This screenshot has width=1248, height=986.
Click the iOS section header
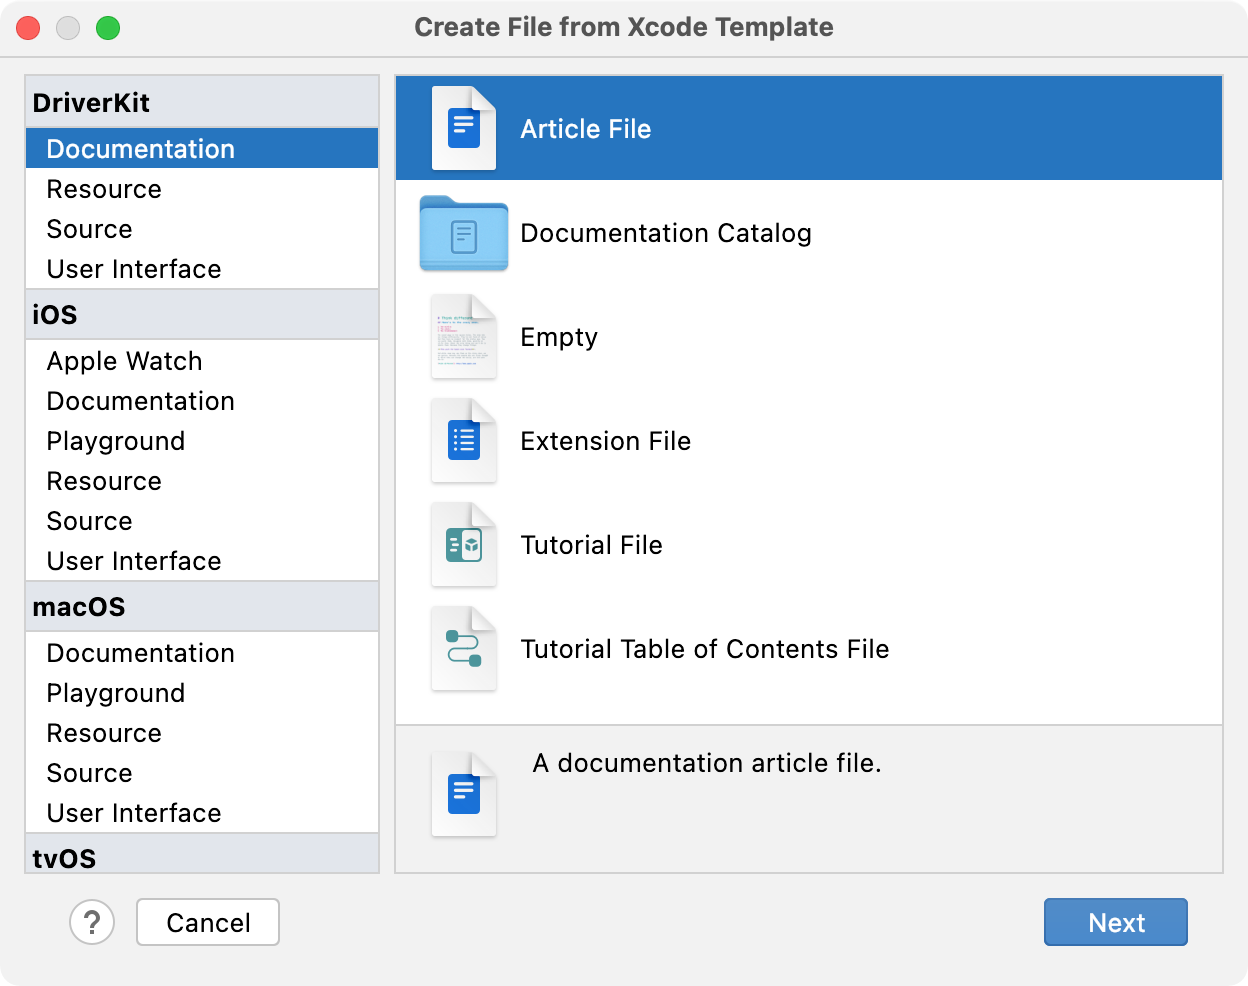[x=55, y=315]
